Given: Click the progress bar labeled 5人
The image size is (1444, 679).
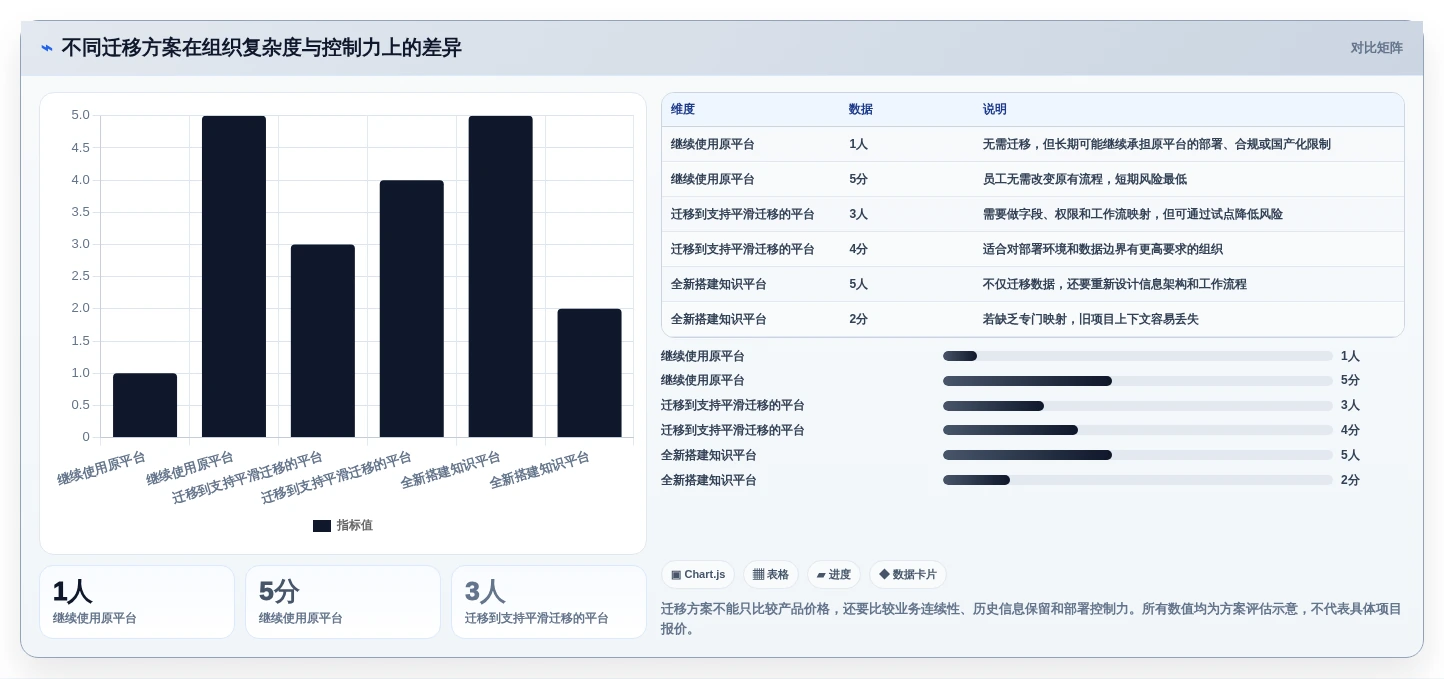Looking at the screenshot, I should [x=1138, y=455].
